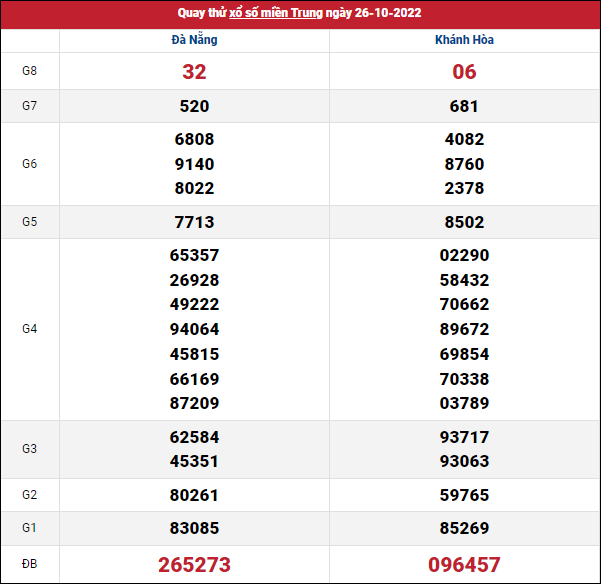The width and height of the screenshot is (601, 584).
Task: Select Đà Nẵng G3 number 62584
Action: coord(194,437)
